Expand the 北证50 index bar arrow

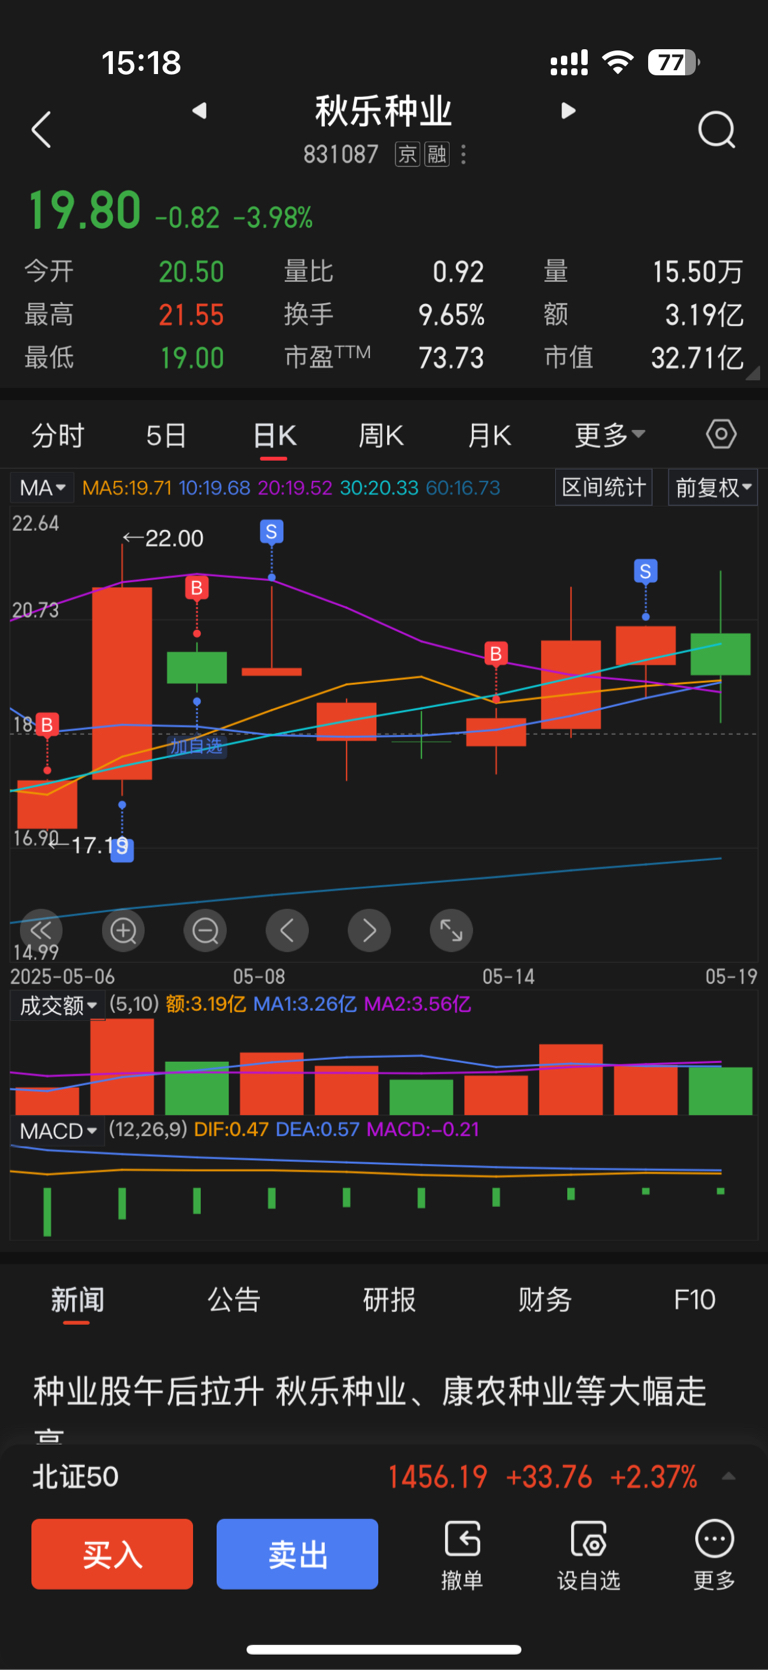(729, 1476)
